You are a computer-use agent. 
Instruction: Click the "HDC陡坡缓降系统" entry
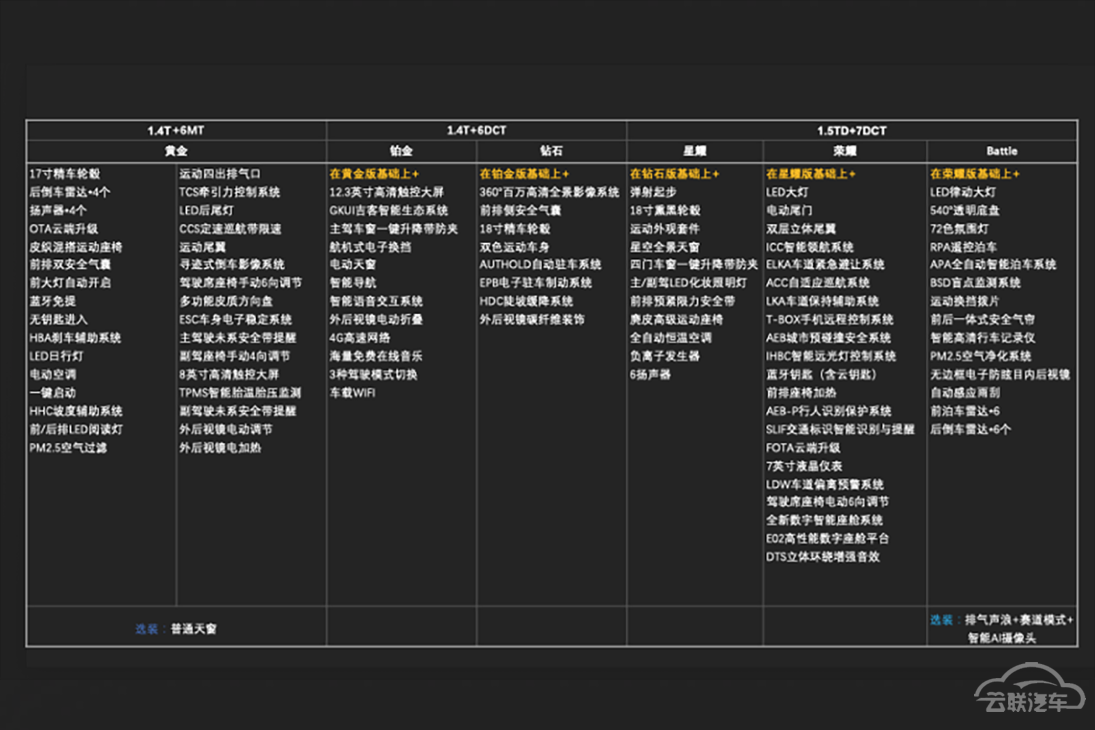pyautogui.click(x=526, y=301)
